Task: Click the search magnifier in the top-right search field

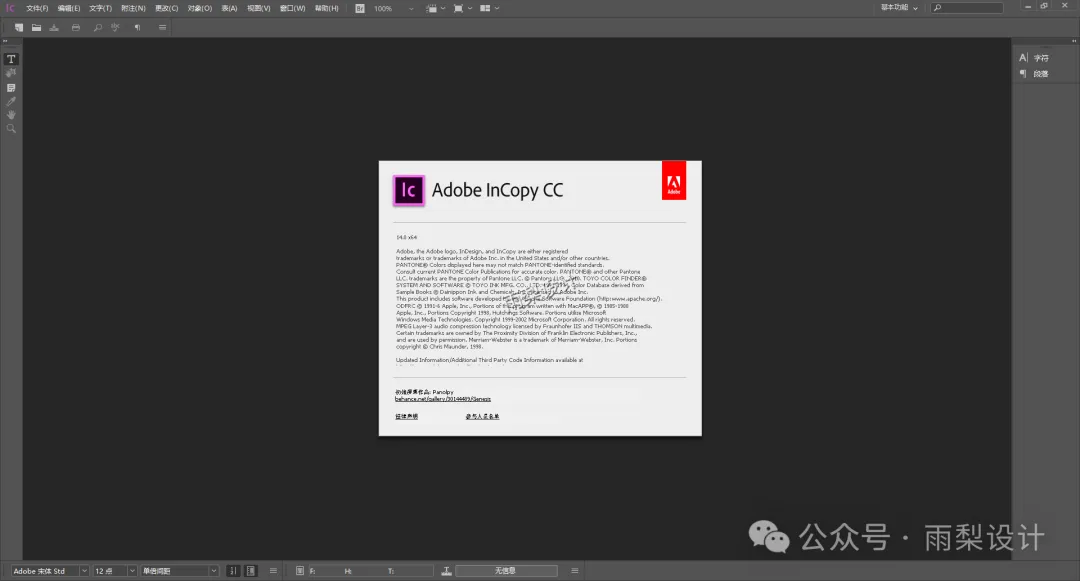Action: point(937,8)
